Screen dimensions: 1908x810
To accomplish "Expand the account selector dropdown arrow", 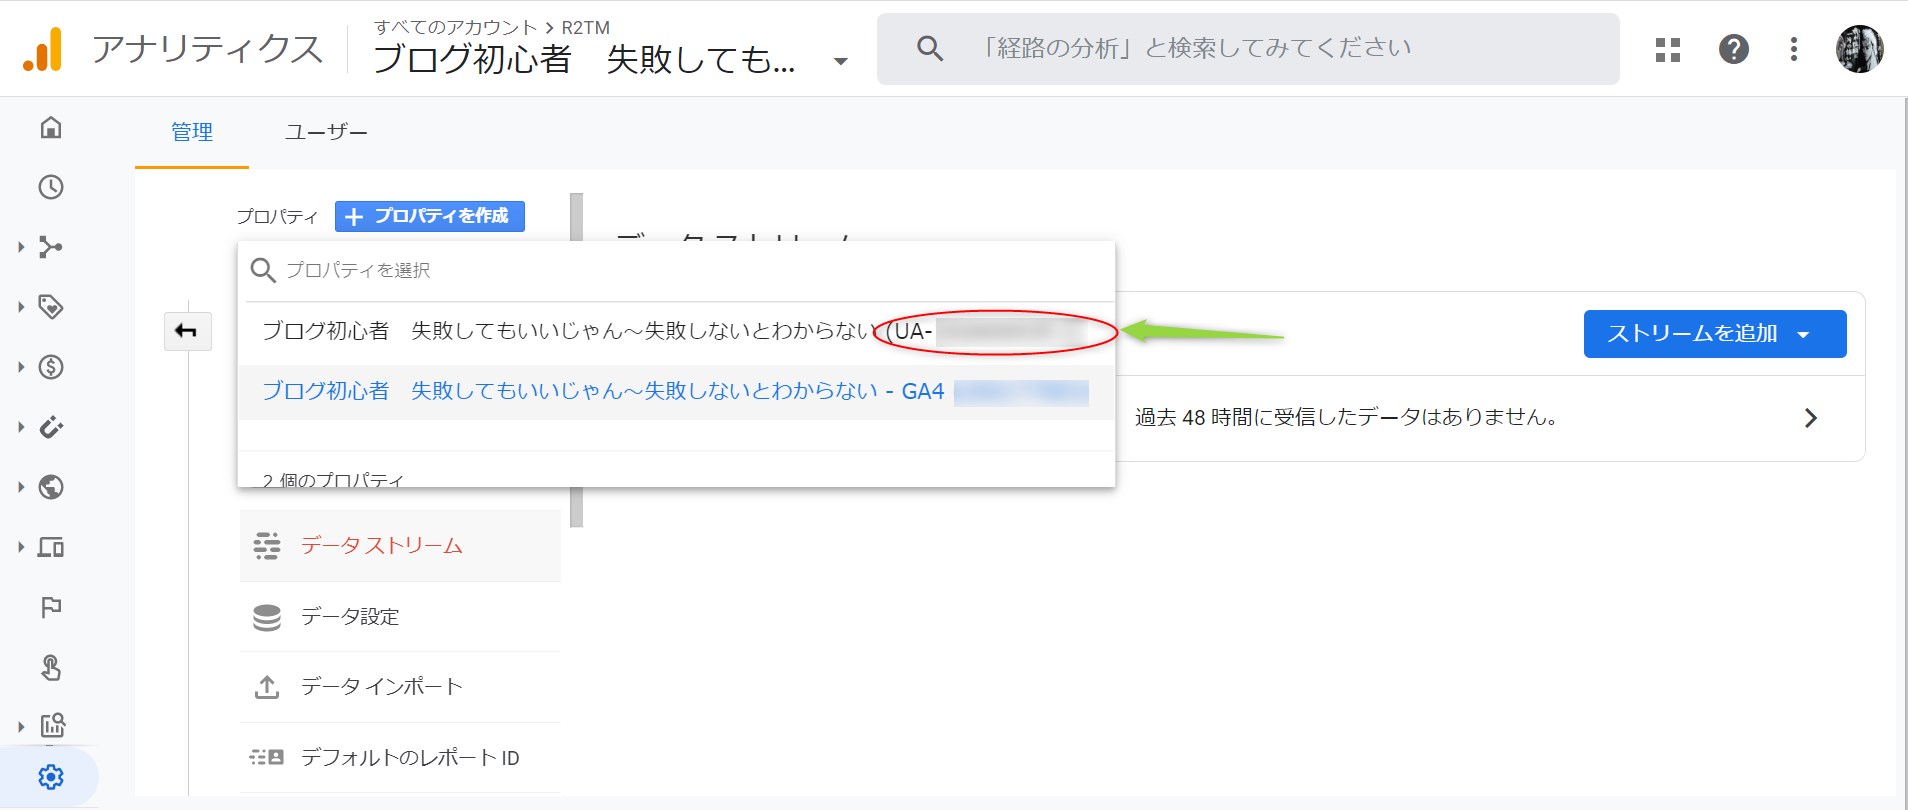I will pos(840,61).
